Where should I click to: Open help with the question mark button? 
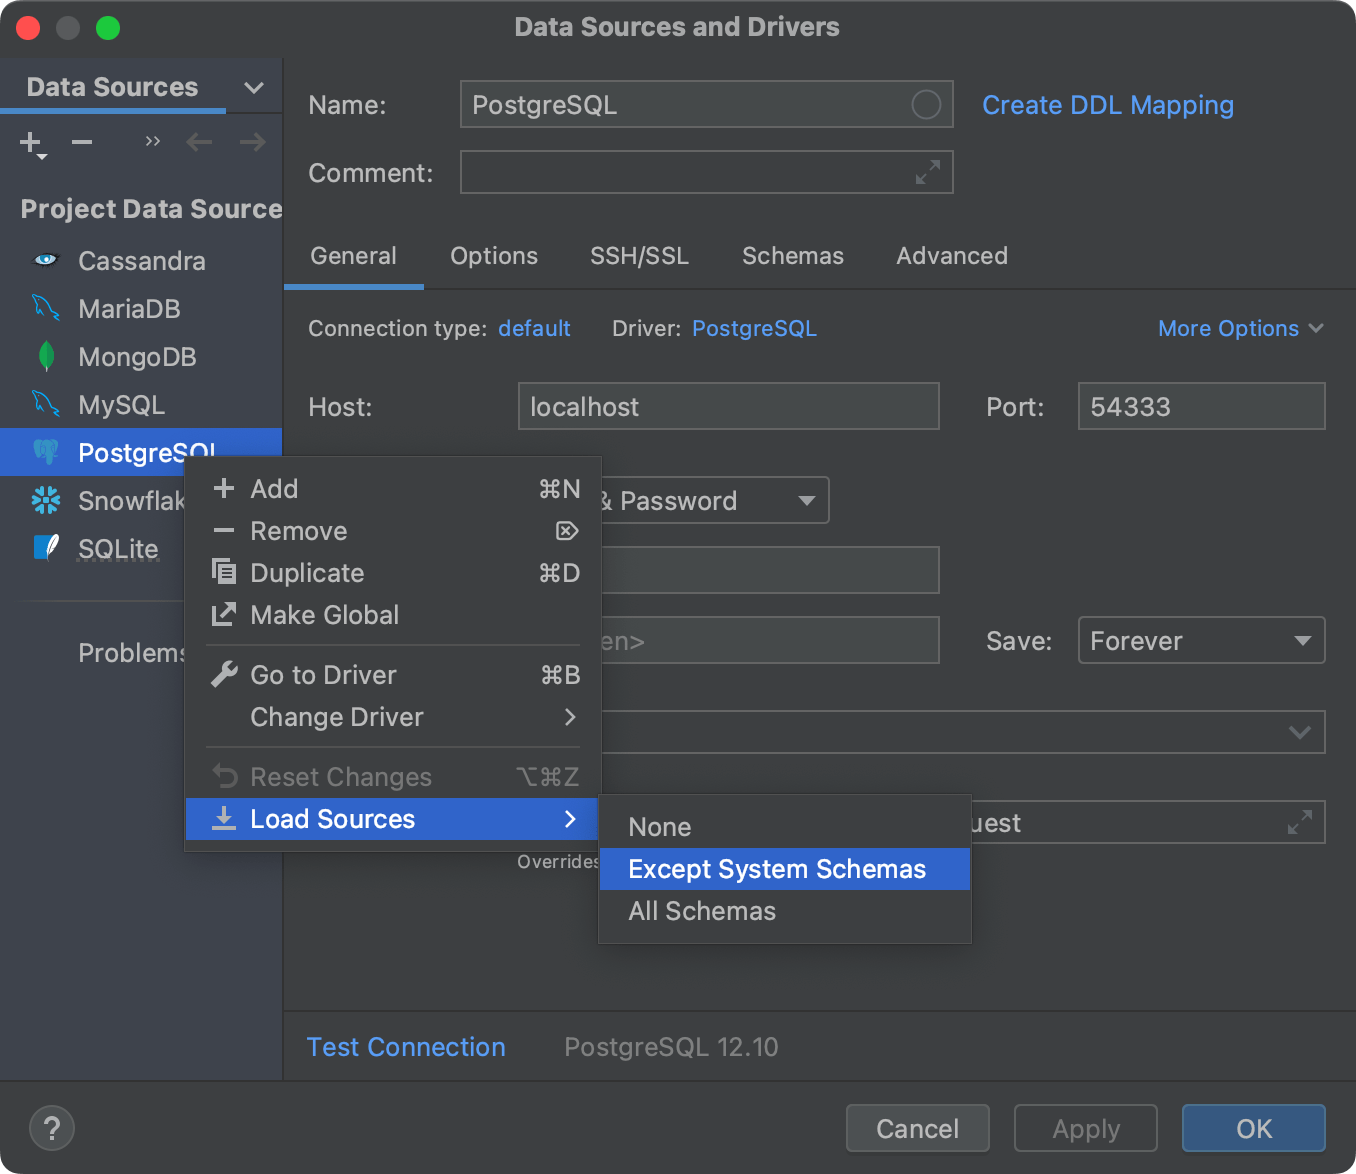pos(52,1129)
